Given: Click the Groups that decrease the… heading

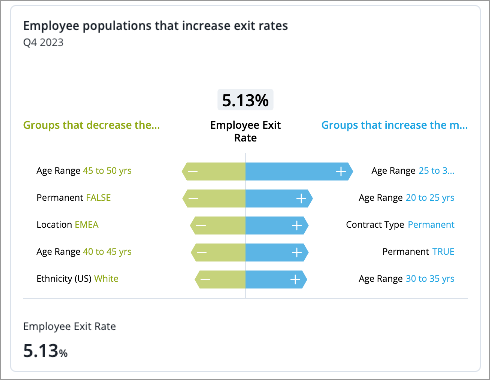Looking at the screenshot, I should [91, 125].
